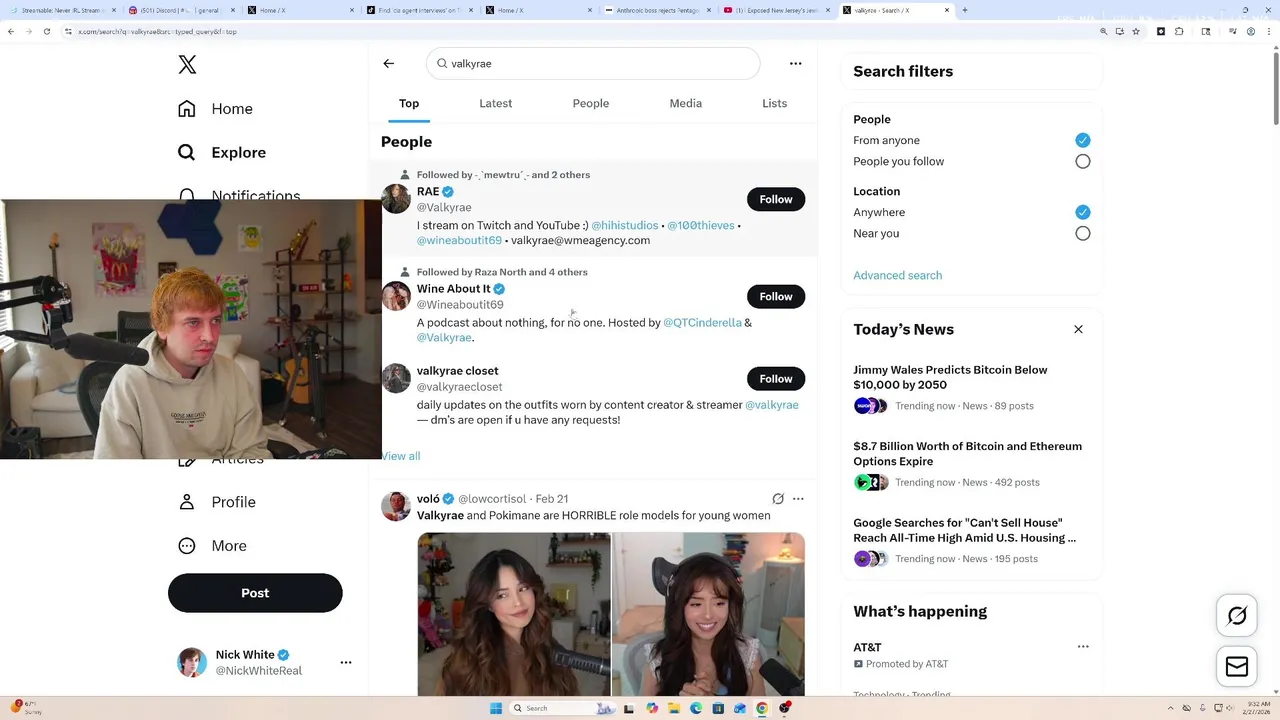This screenshot has width=1280, height=720.
Task: Bookmark this page with star icon
Action: point(1136,31)
